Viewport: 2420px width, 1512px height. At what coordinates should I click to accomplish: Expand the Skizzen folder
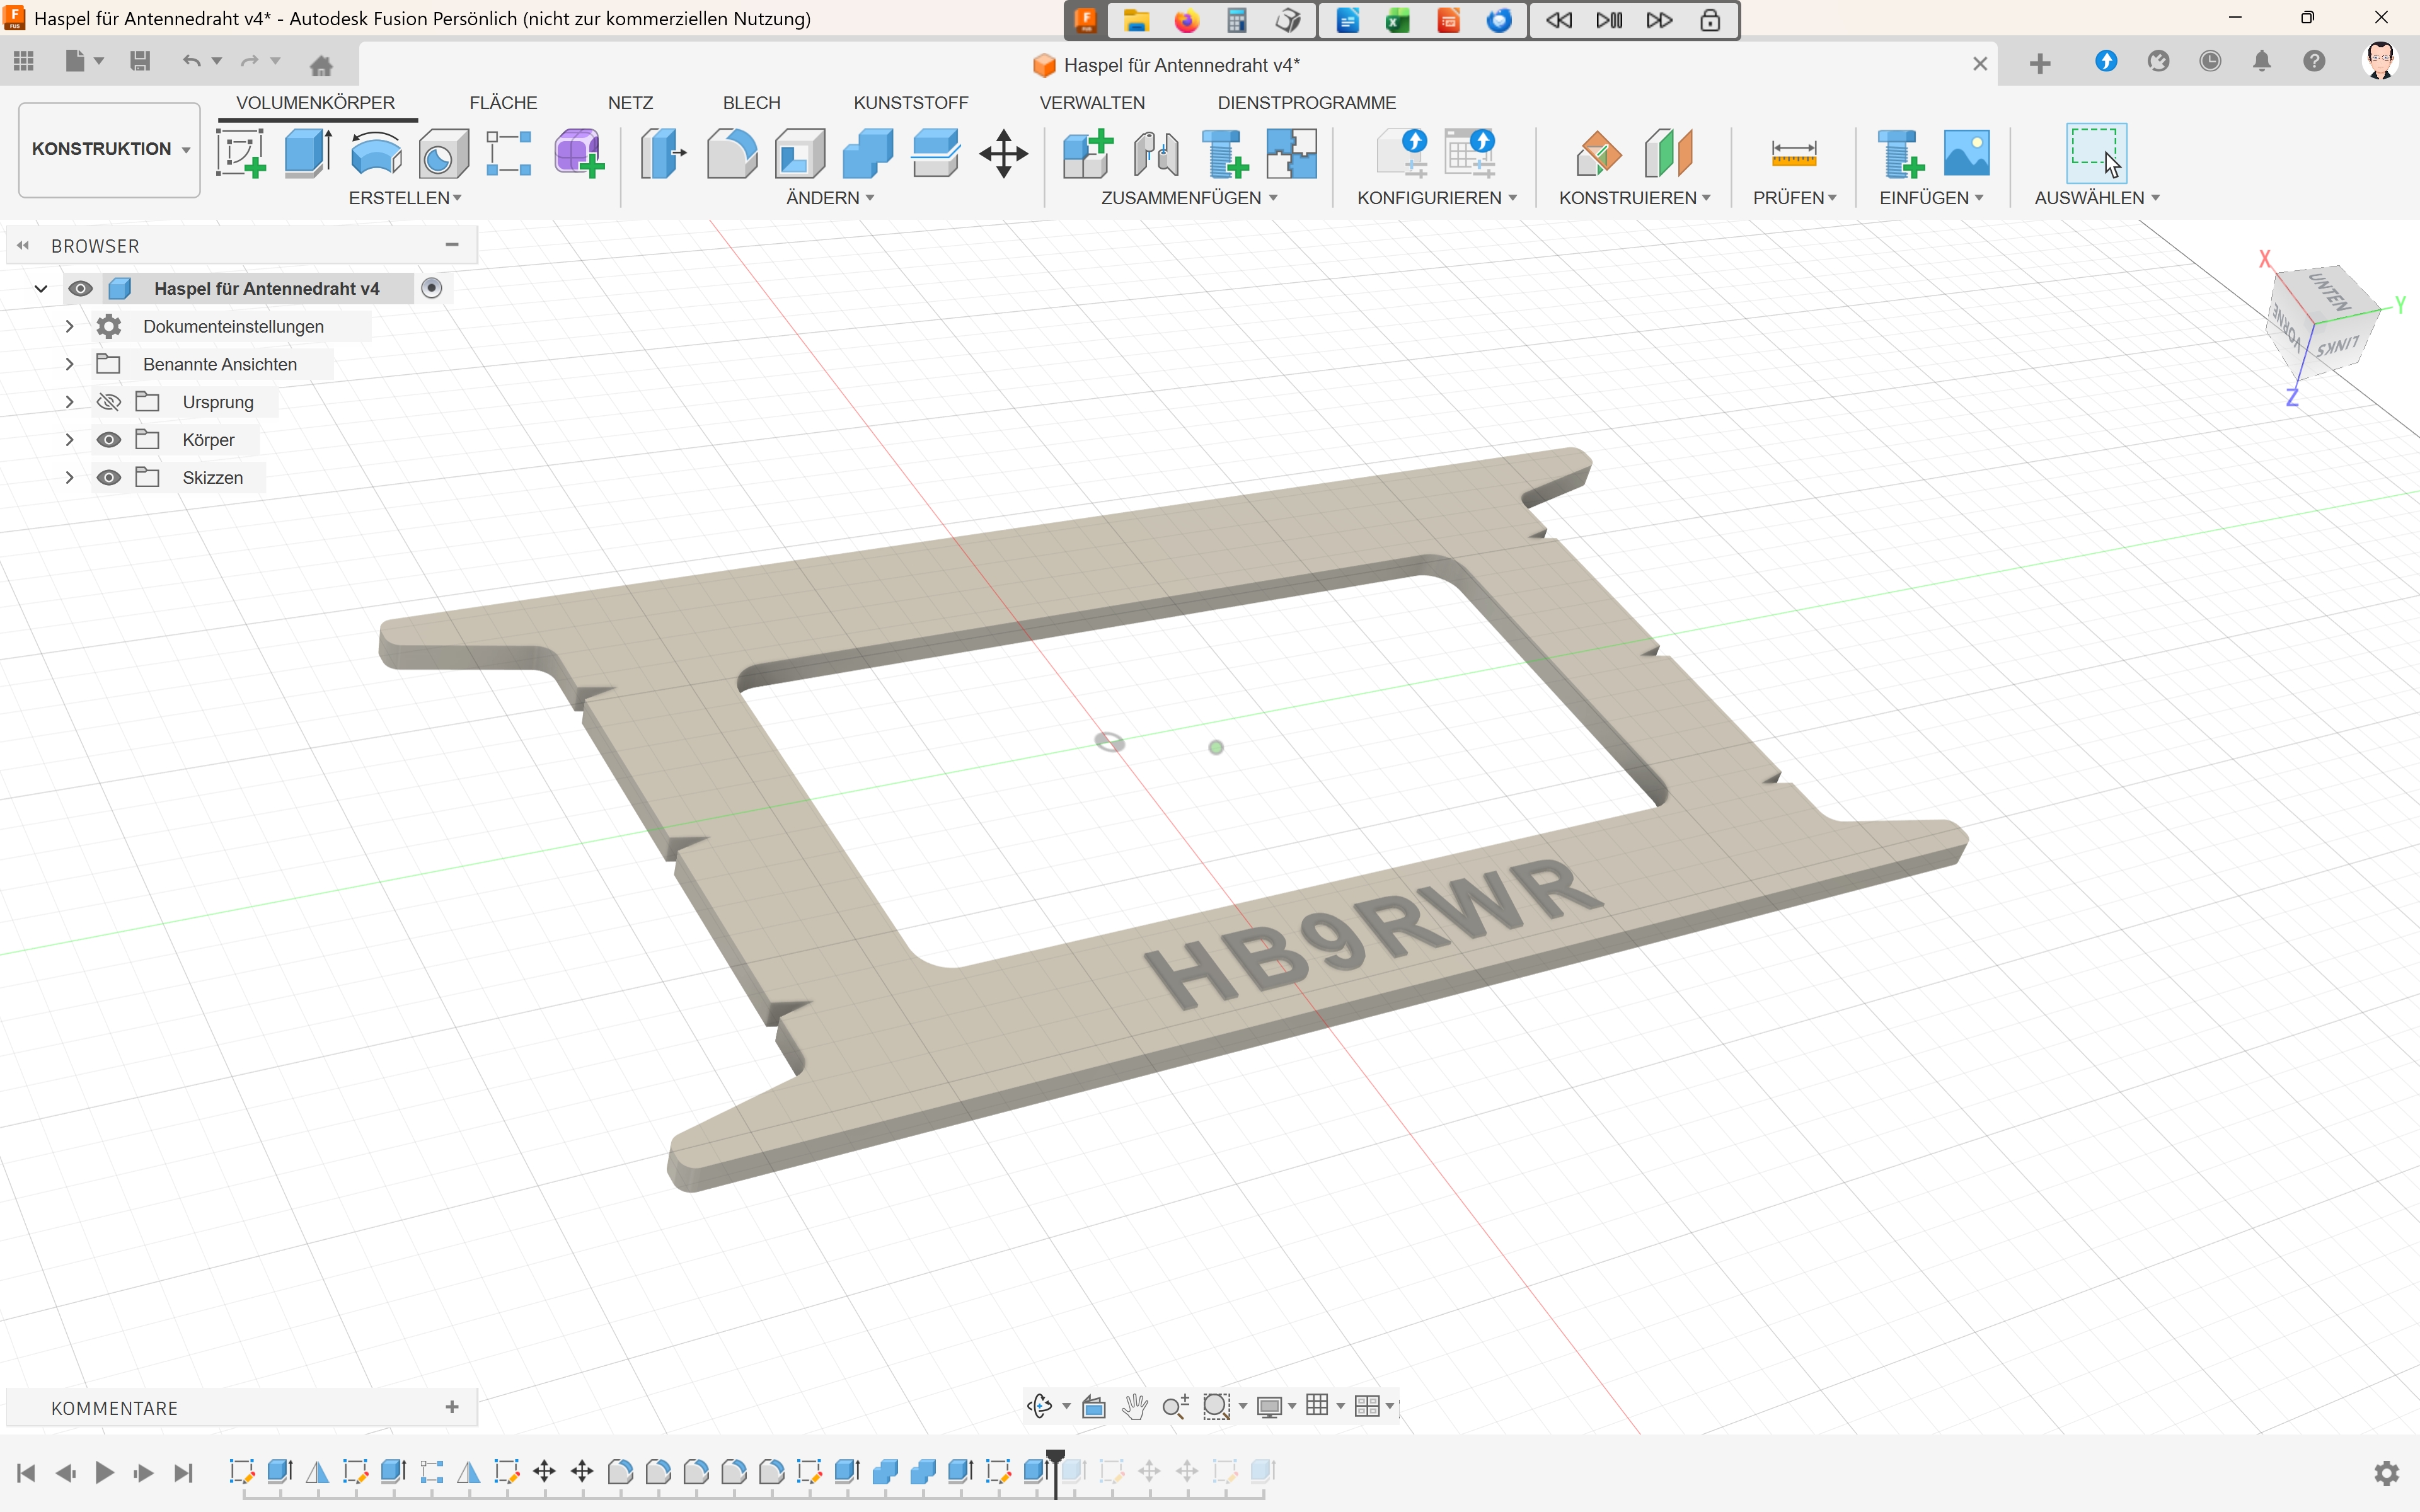click(69, 478)
